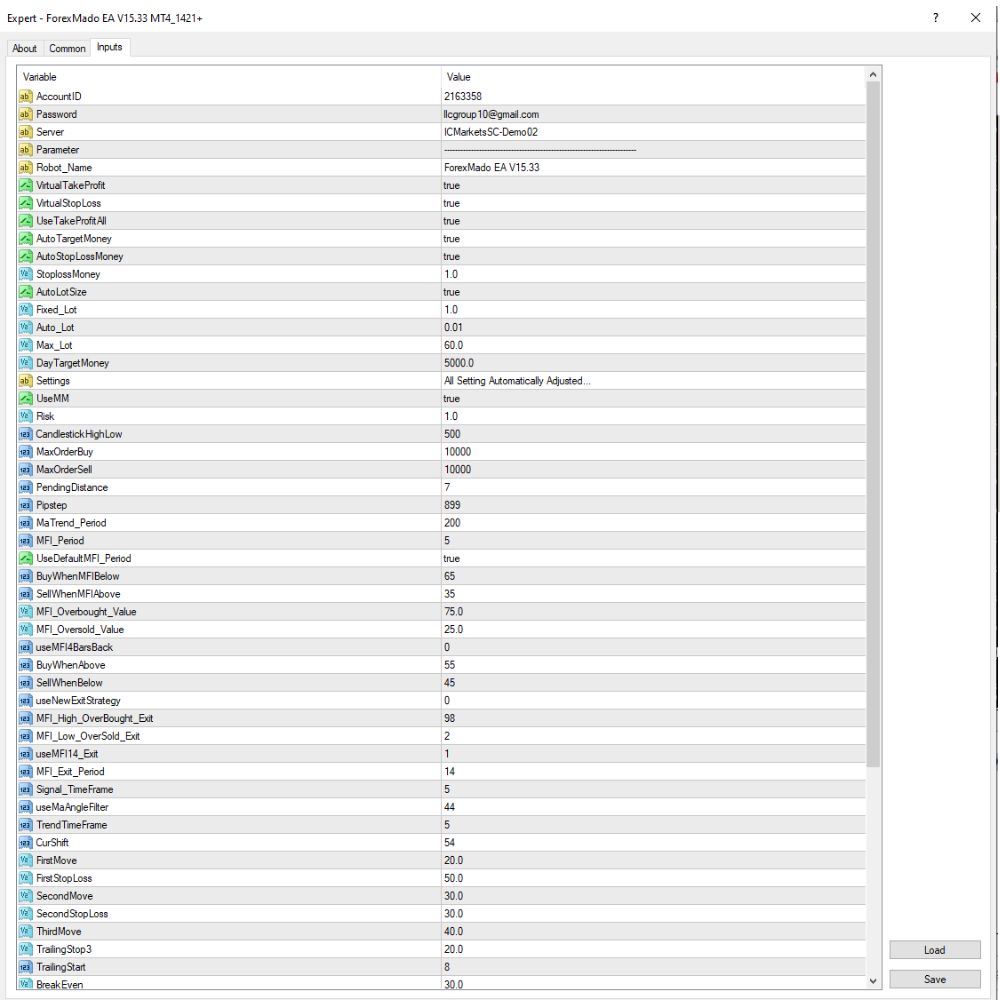Select the Settings row label
Image resolution: width=1000 pixels, height=1000 pixels.
[53, 381]
